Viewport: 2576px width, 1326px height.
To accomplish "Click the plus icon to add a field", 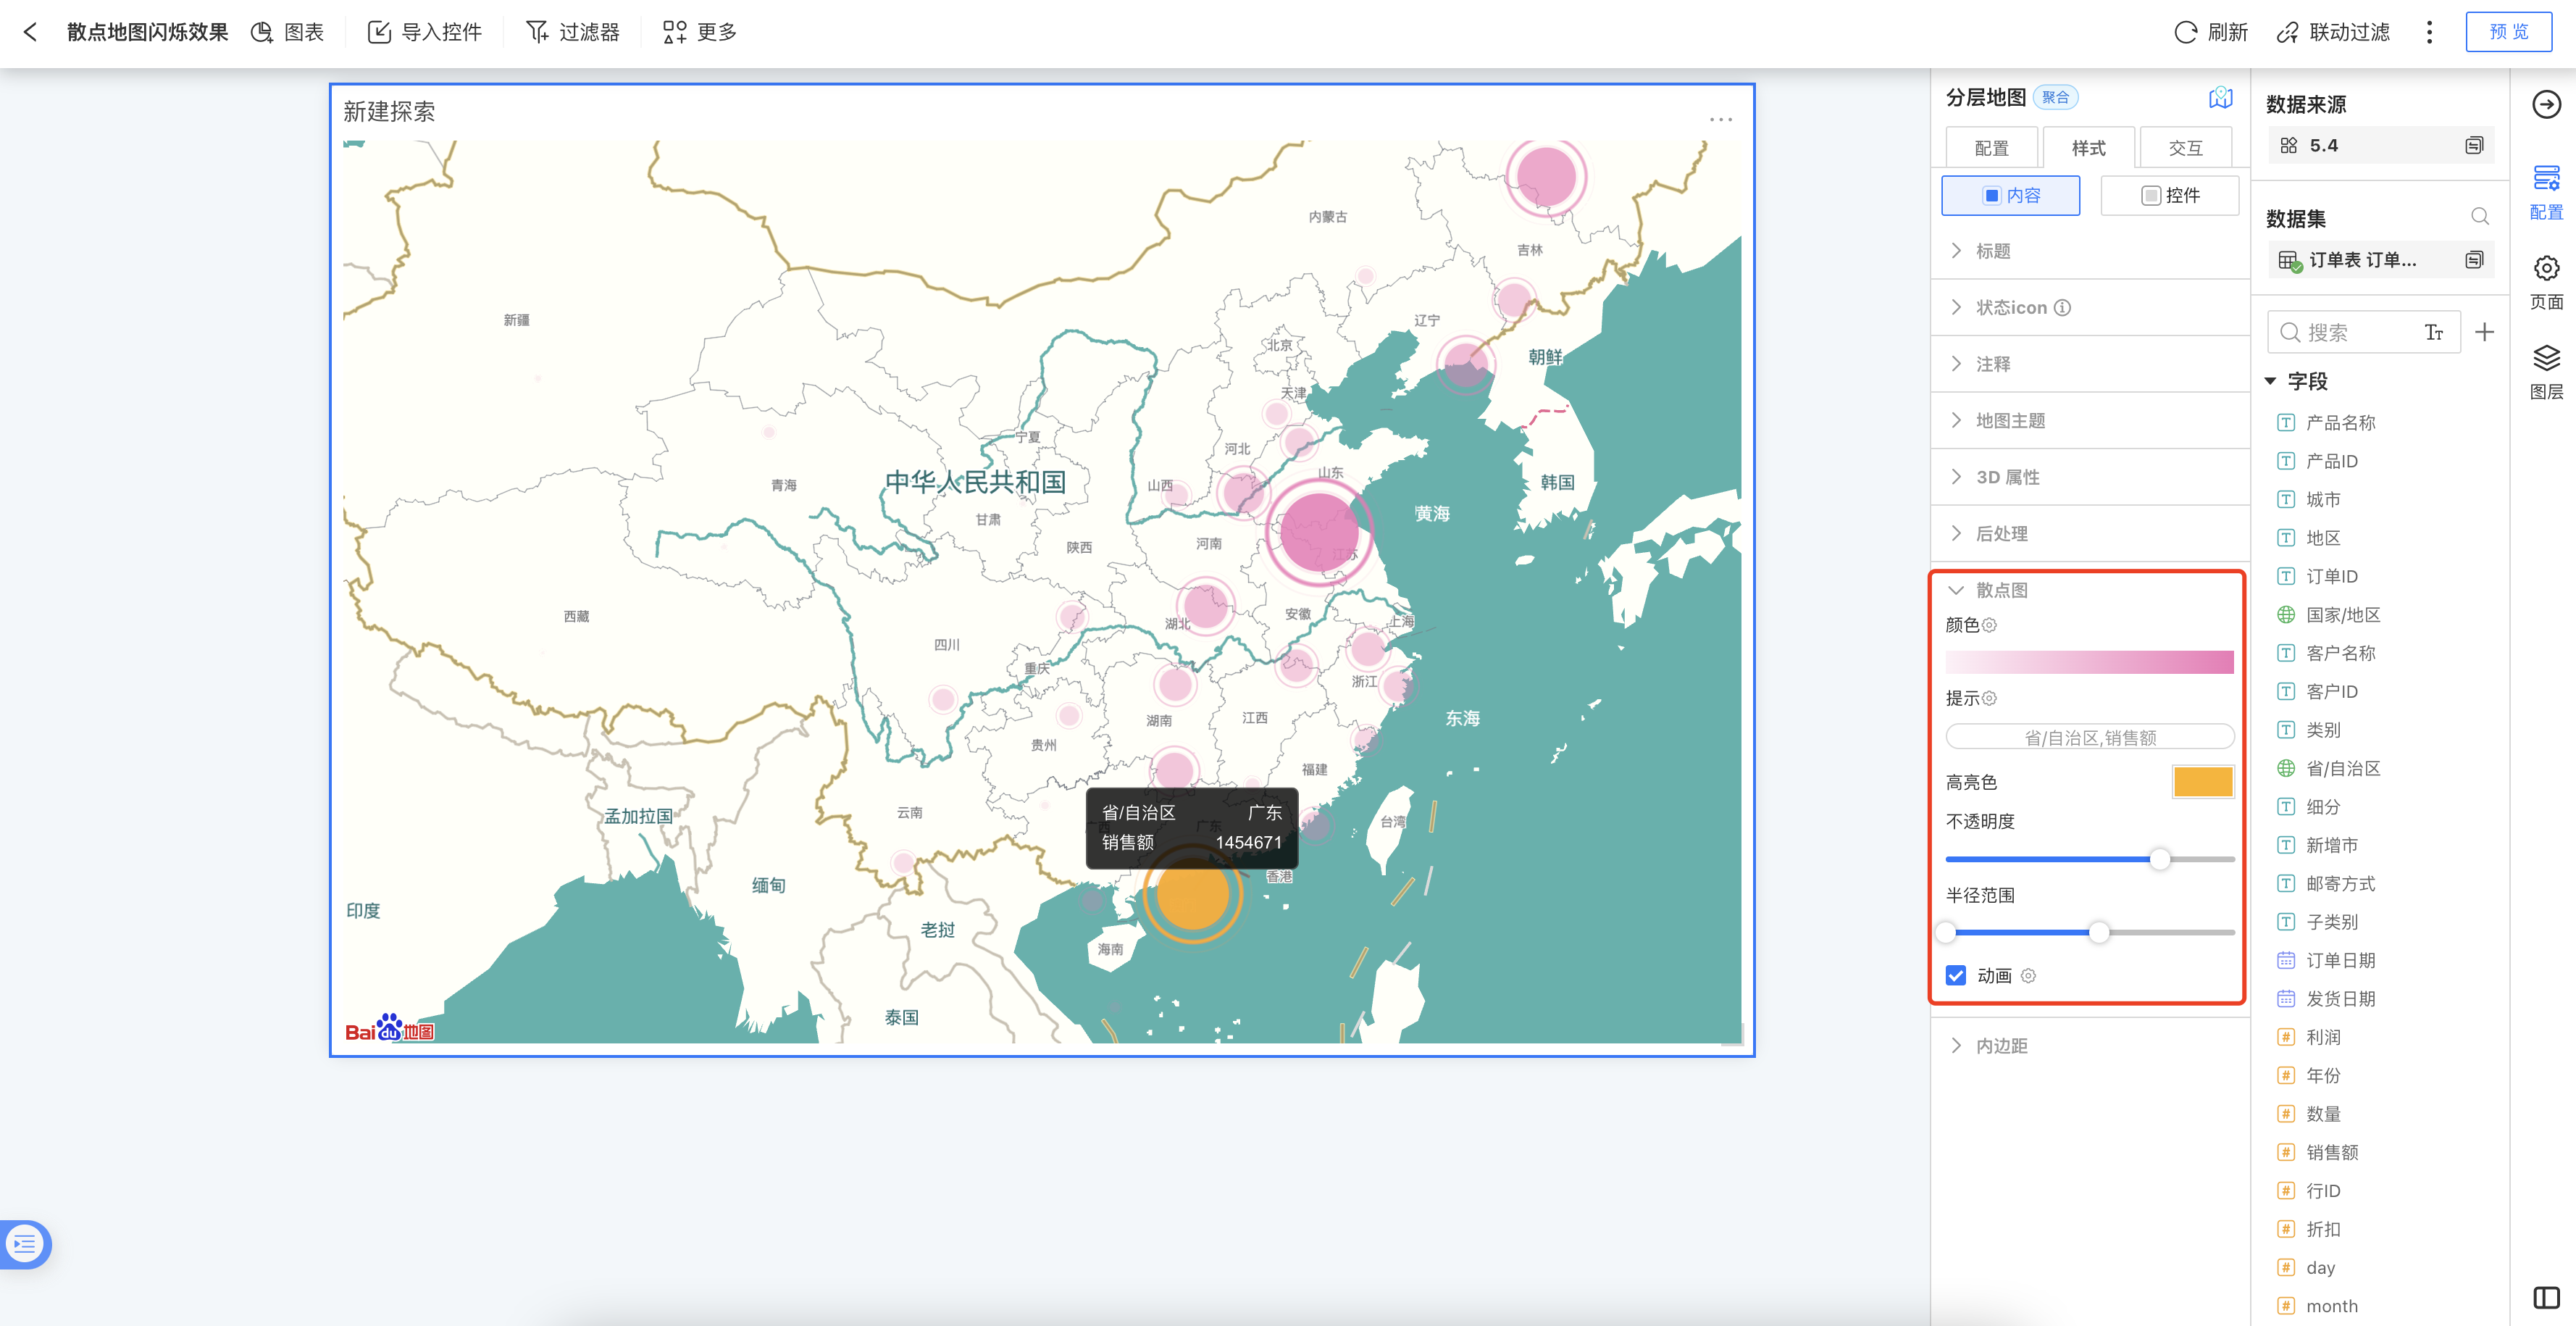I will coord(2484,332).
